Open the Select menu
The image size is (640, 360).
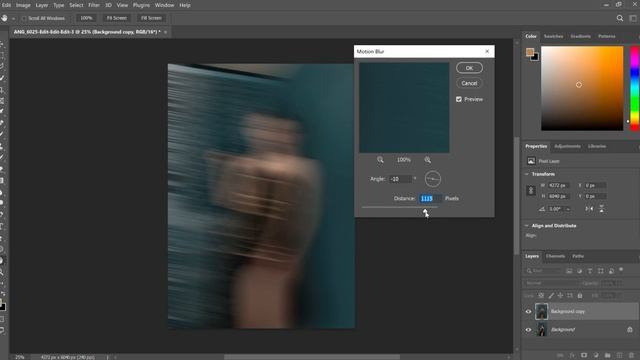pyautogui.click(x=76, y=5)
